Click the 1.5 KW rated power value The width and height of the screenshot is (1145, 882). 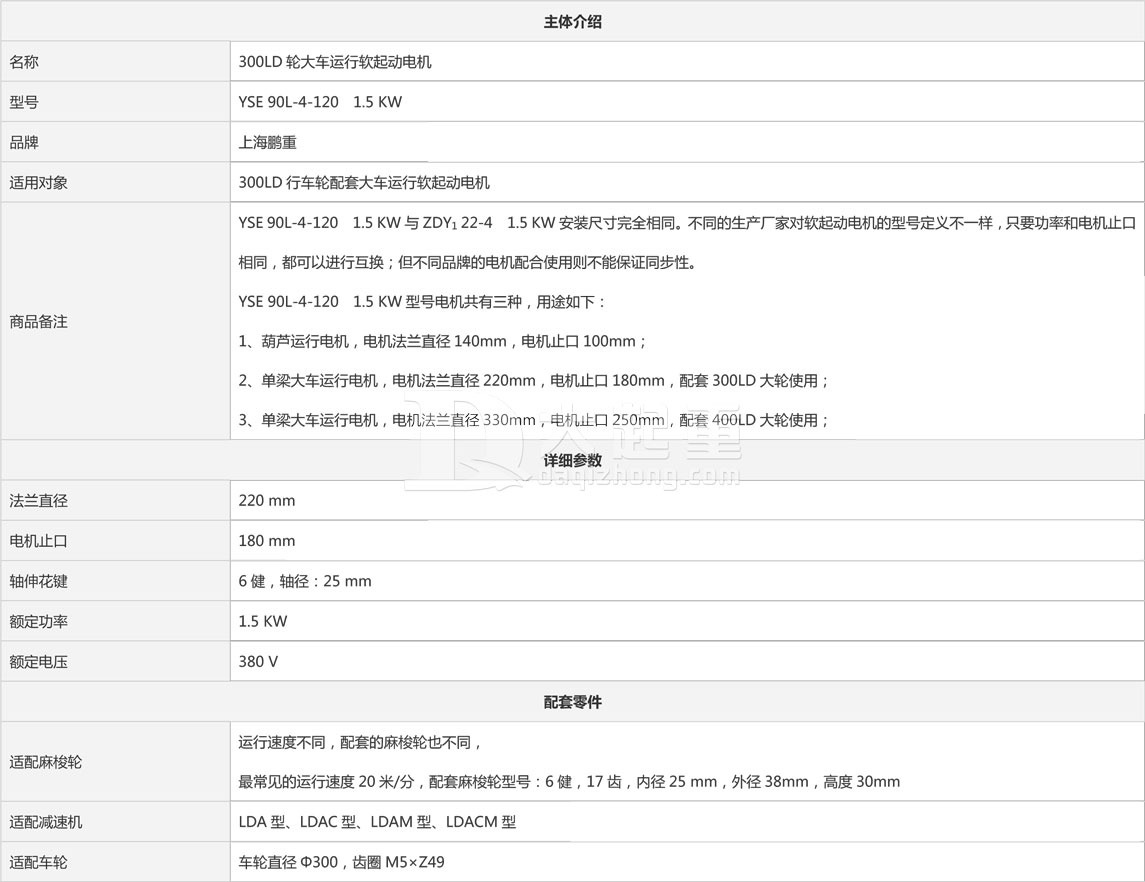(263, 621)
